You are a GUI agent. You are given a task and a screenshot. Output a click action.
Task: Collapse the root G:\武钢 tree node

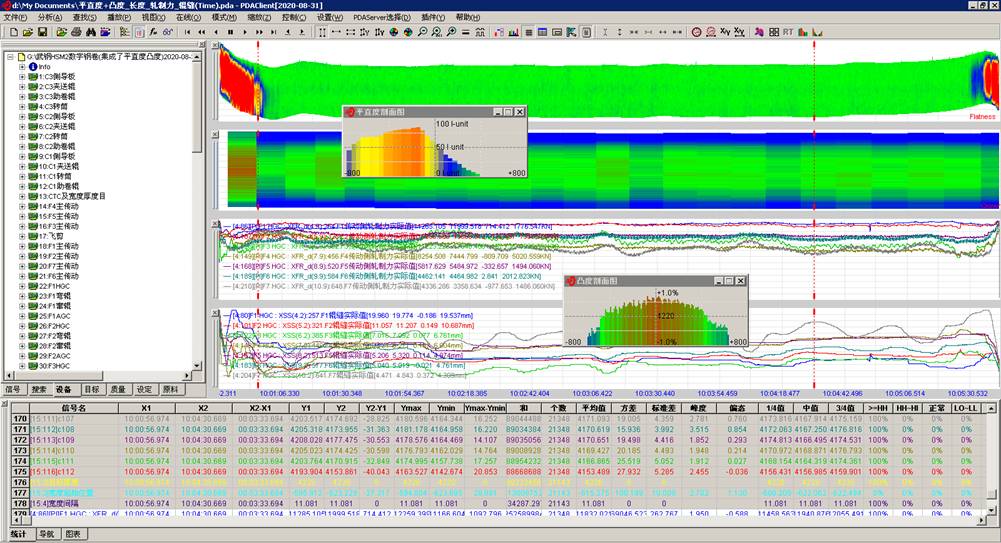click(x=9, y=57)
